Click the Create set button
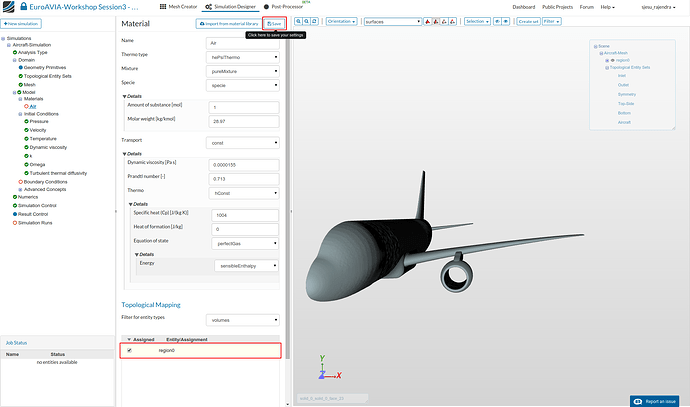Viewport: 690px width, 407px height. [x=529, y=21]
